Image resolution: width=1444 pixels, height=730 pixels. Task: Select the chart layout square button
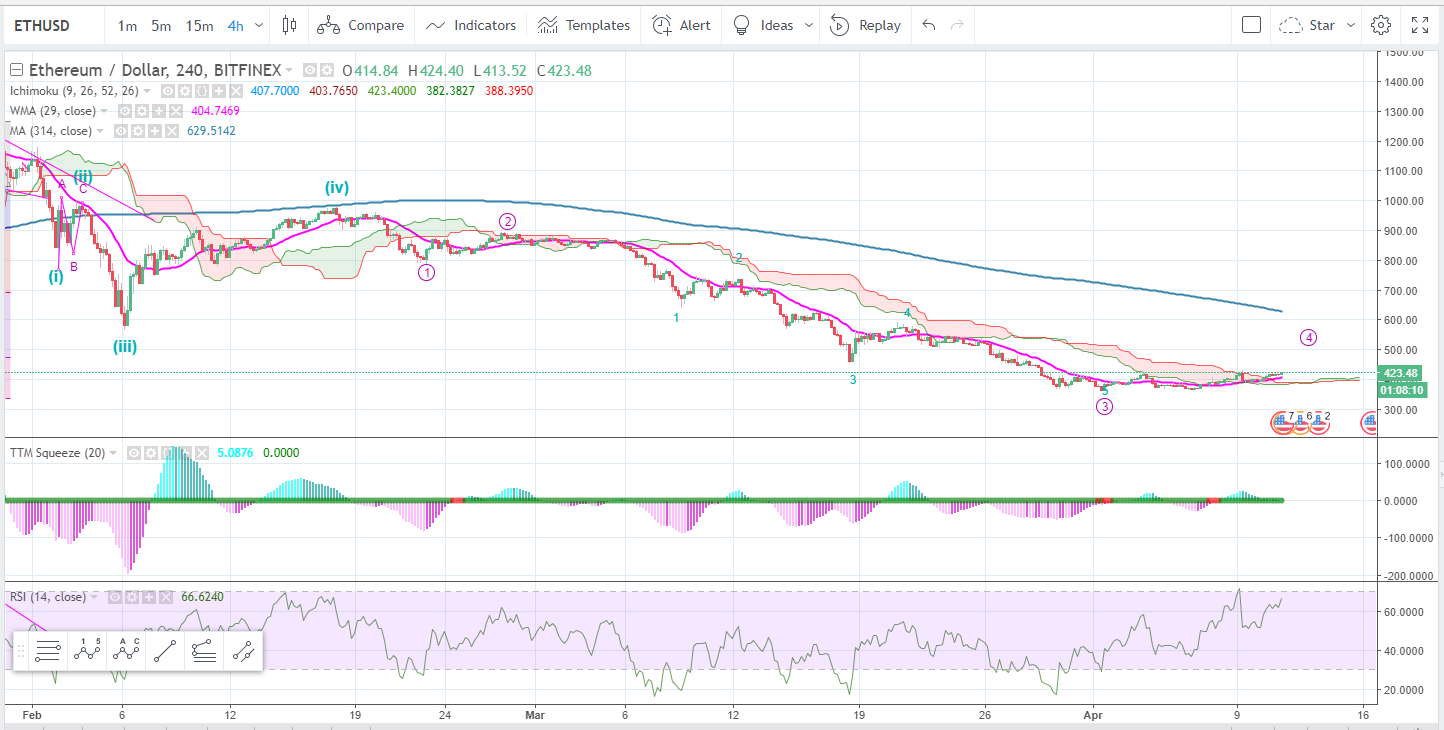(x=1251, y=25)
